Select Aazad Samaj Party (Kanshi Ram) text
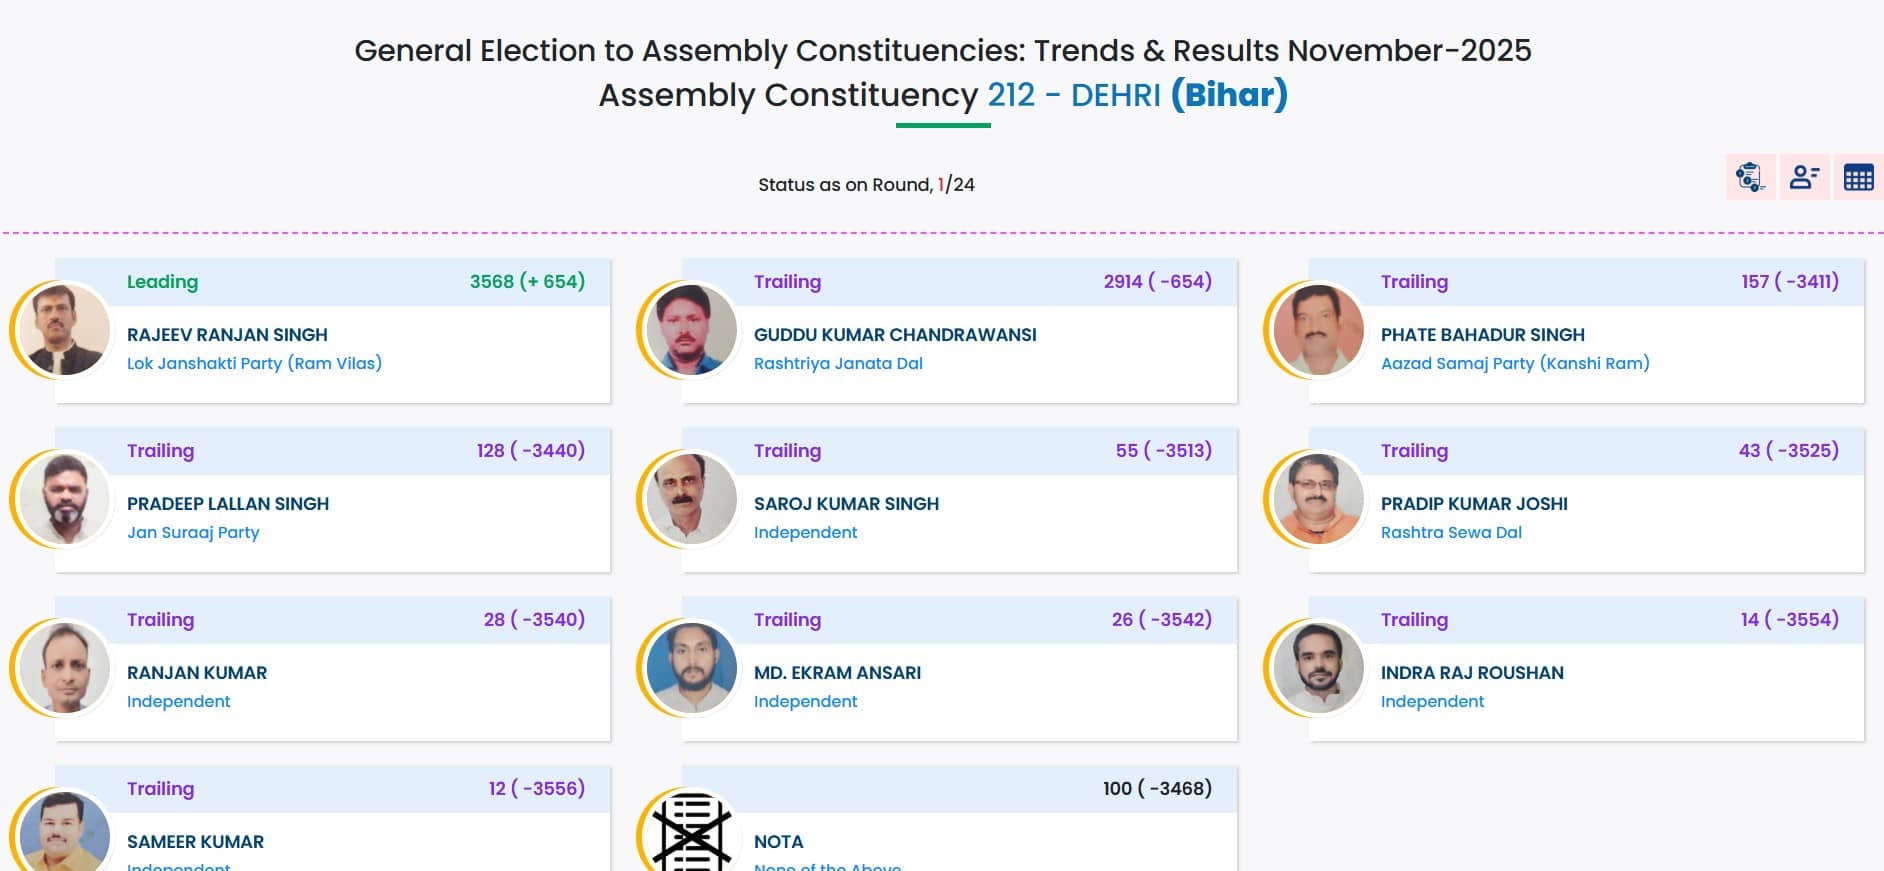Image resolution: width=1884 pixels, height=871 pixels. tap(1515, 363)
